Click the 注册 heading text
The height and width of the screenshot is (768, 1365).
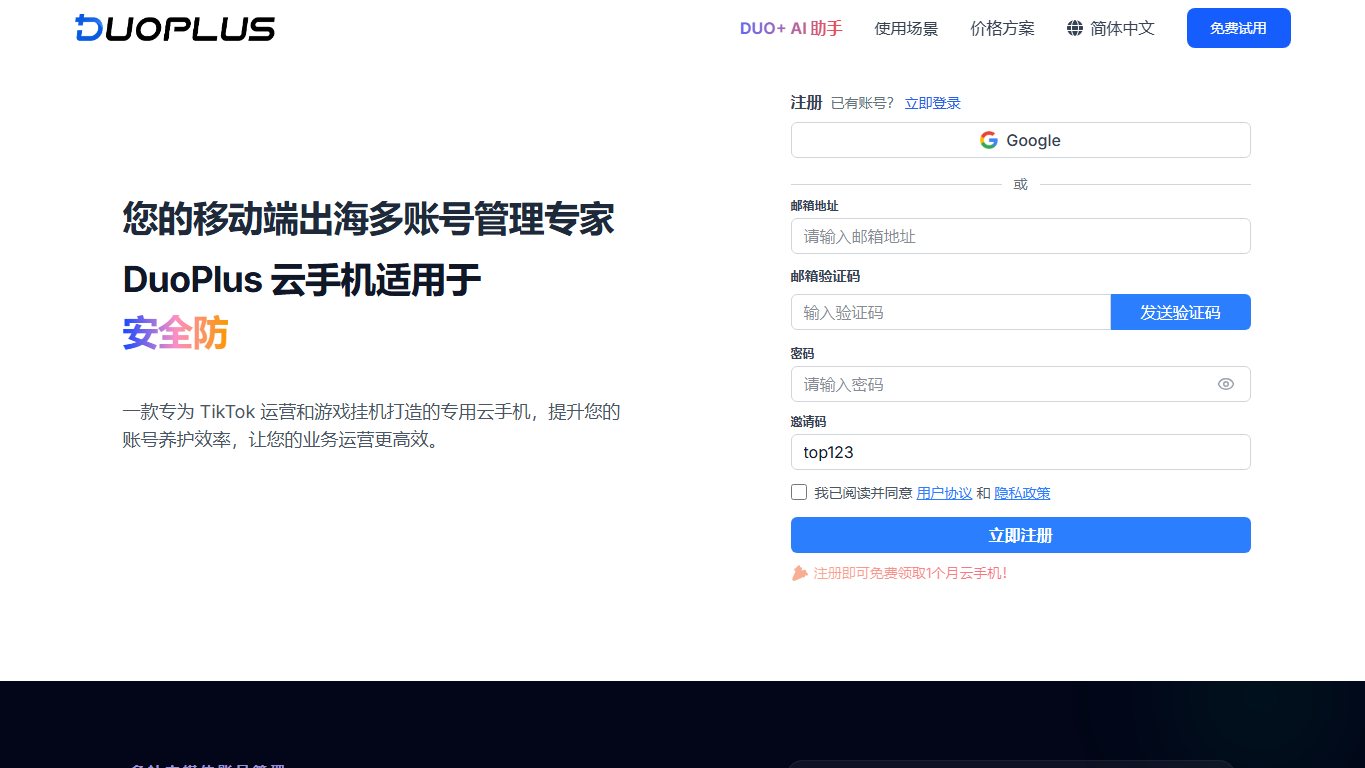[x=806, y=102]
